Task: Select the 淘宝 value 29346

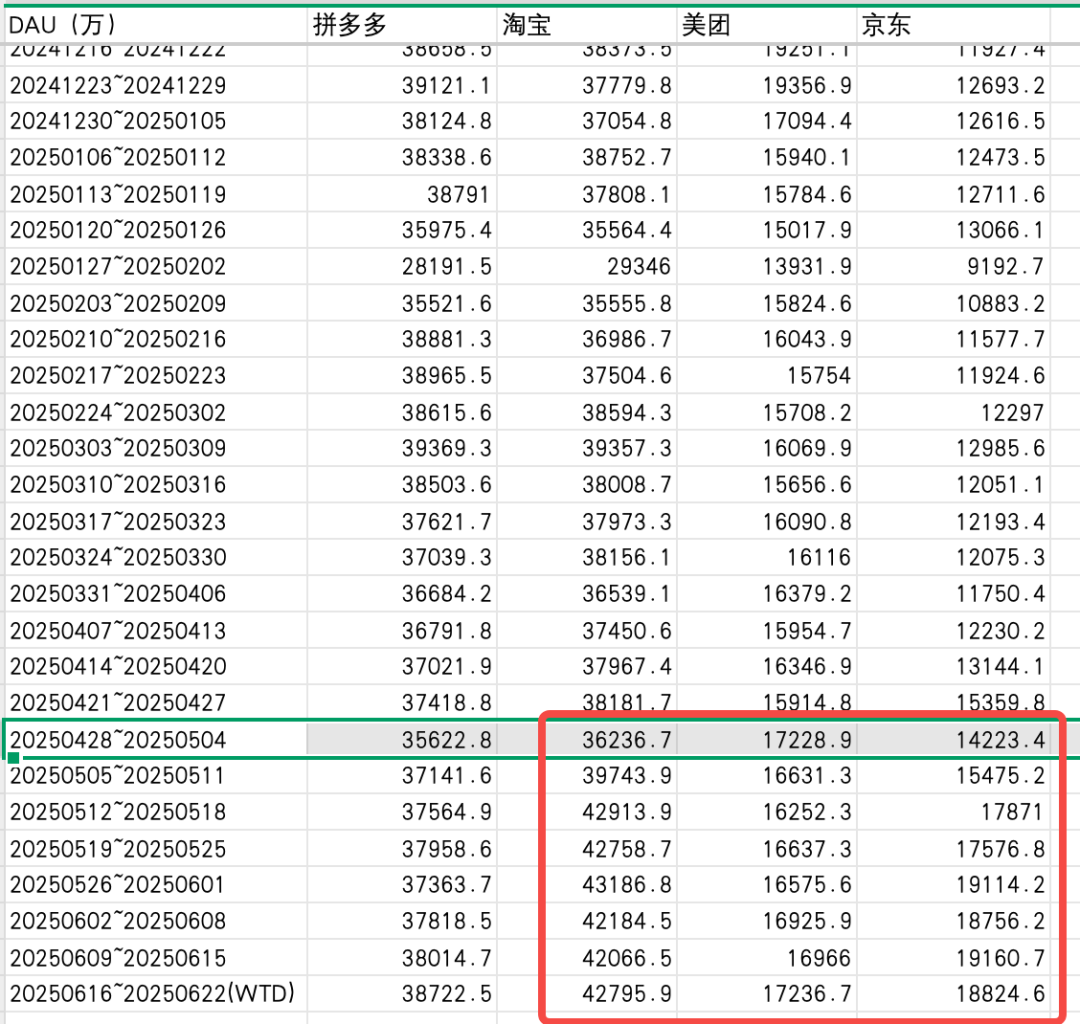Action: point(587,267)
